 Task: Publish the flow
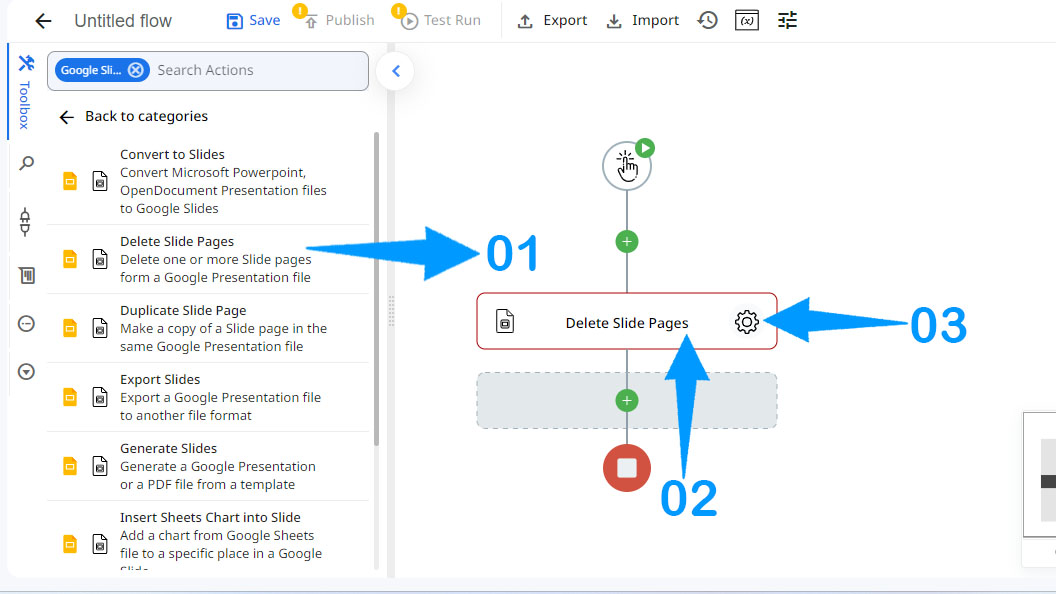tap(339, 21)
